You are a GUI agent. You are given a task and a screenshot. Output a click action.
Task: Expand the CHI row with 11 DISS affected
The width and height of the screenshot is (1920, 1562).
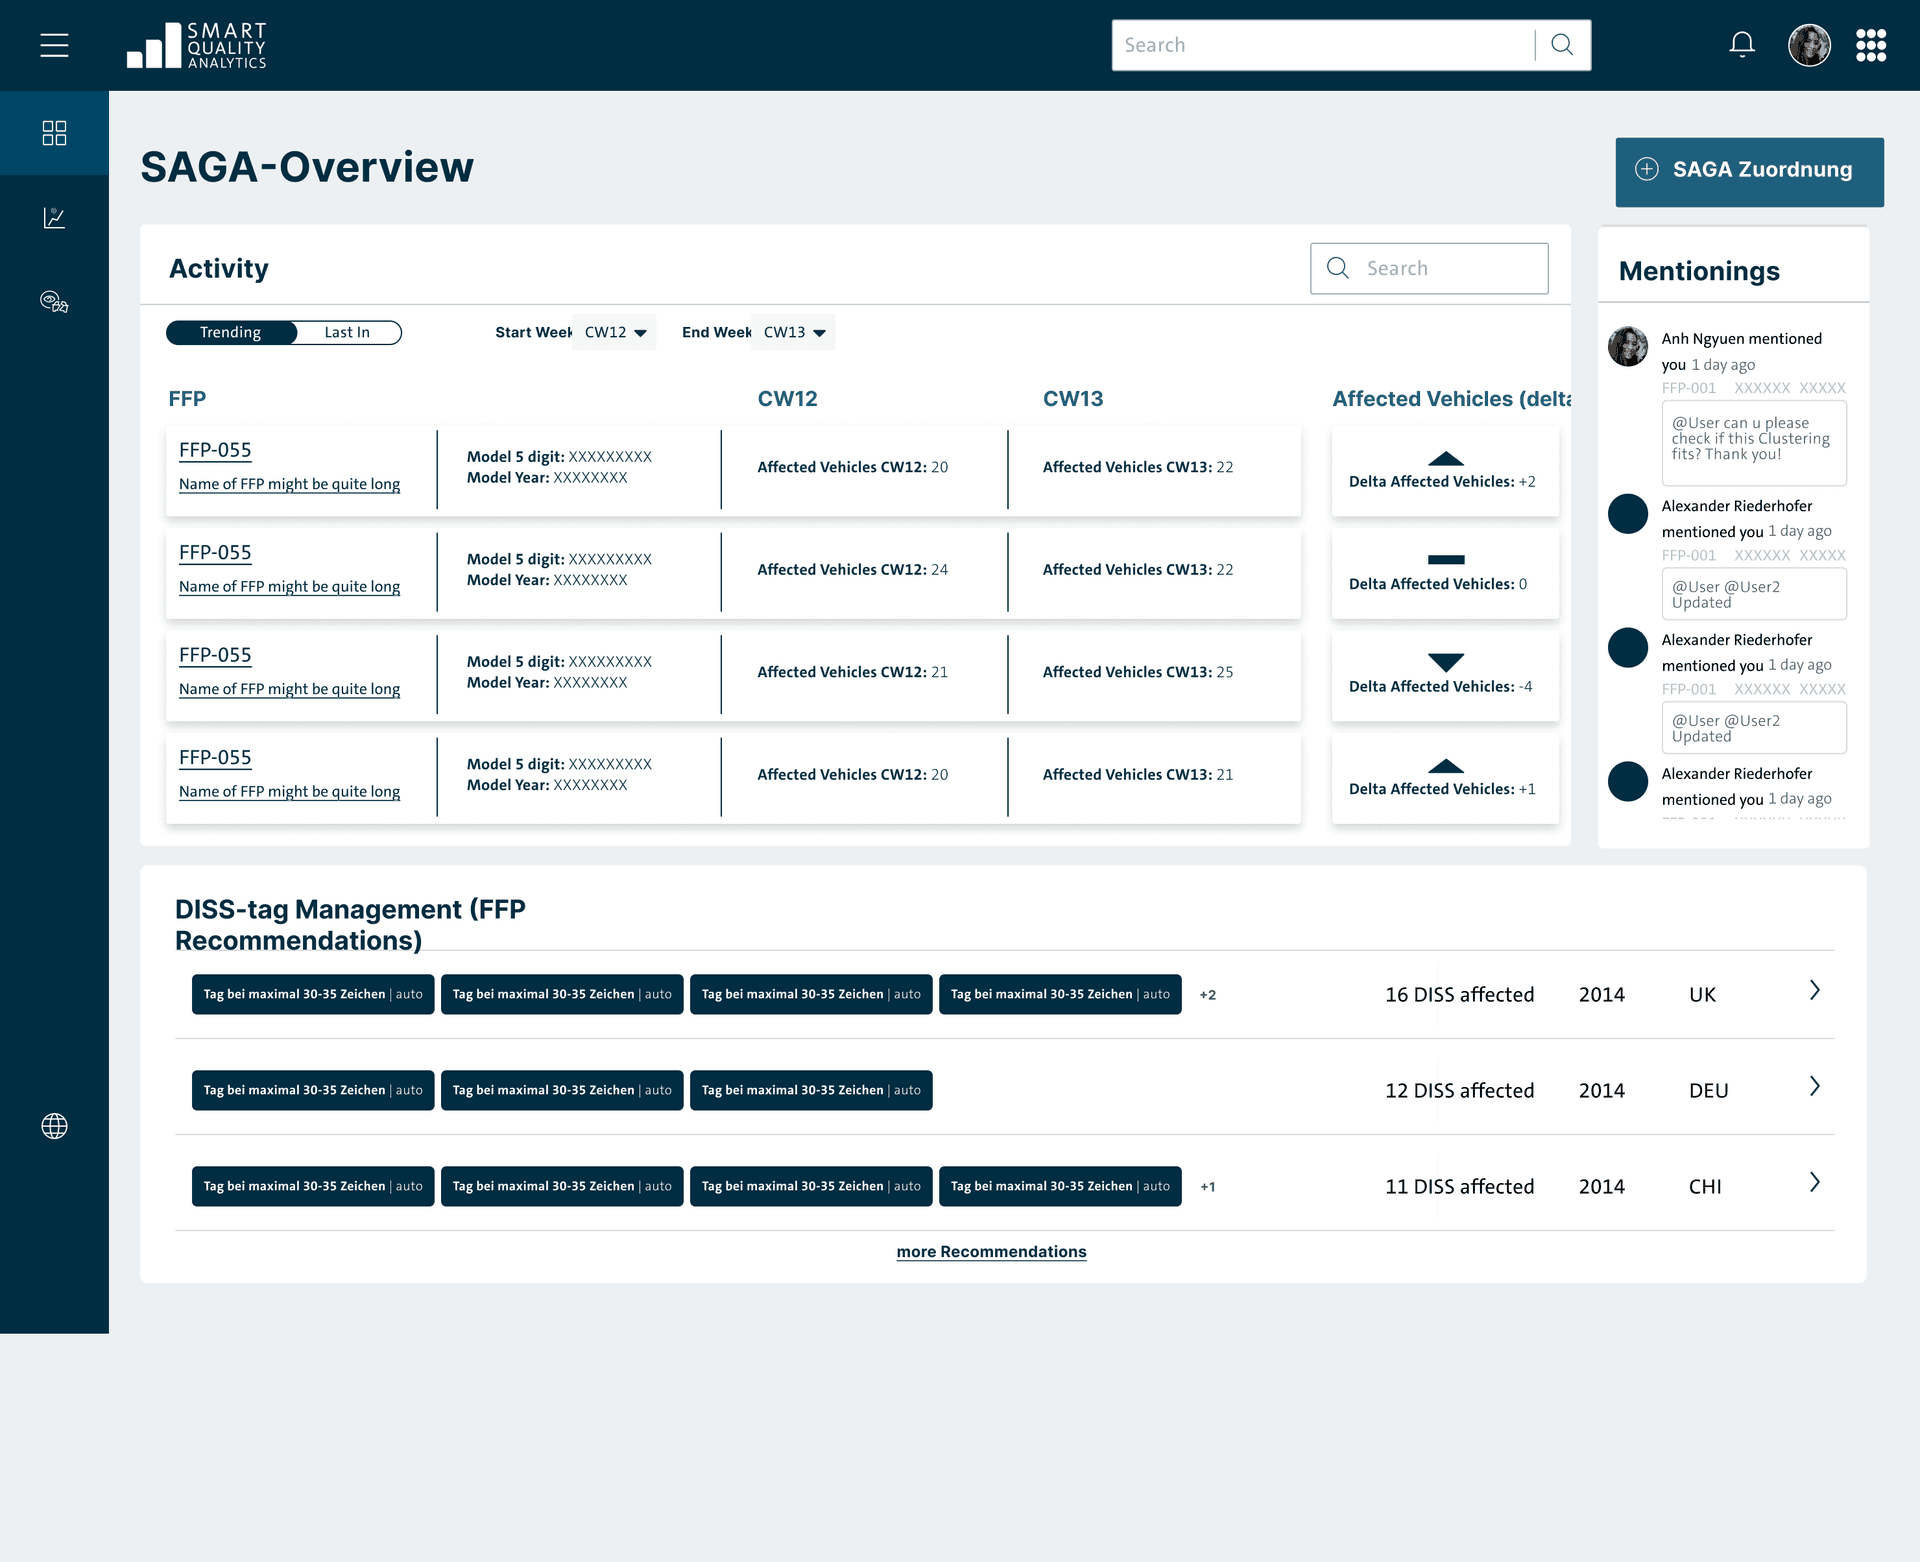click(1814, 1183)
